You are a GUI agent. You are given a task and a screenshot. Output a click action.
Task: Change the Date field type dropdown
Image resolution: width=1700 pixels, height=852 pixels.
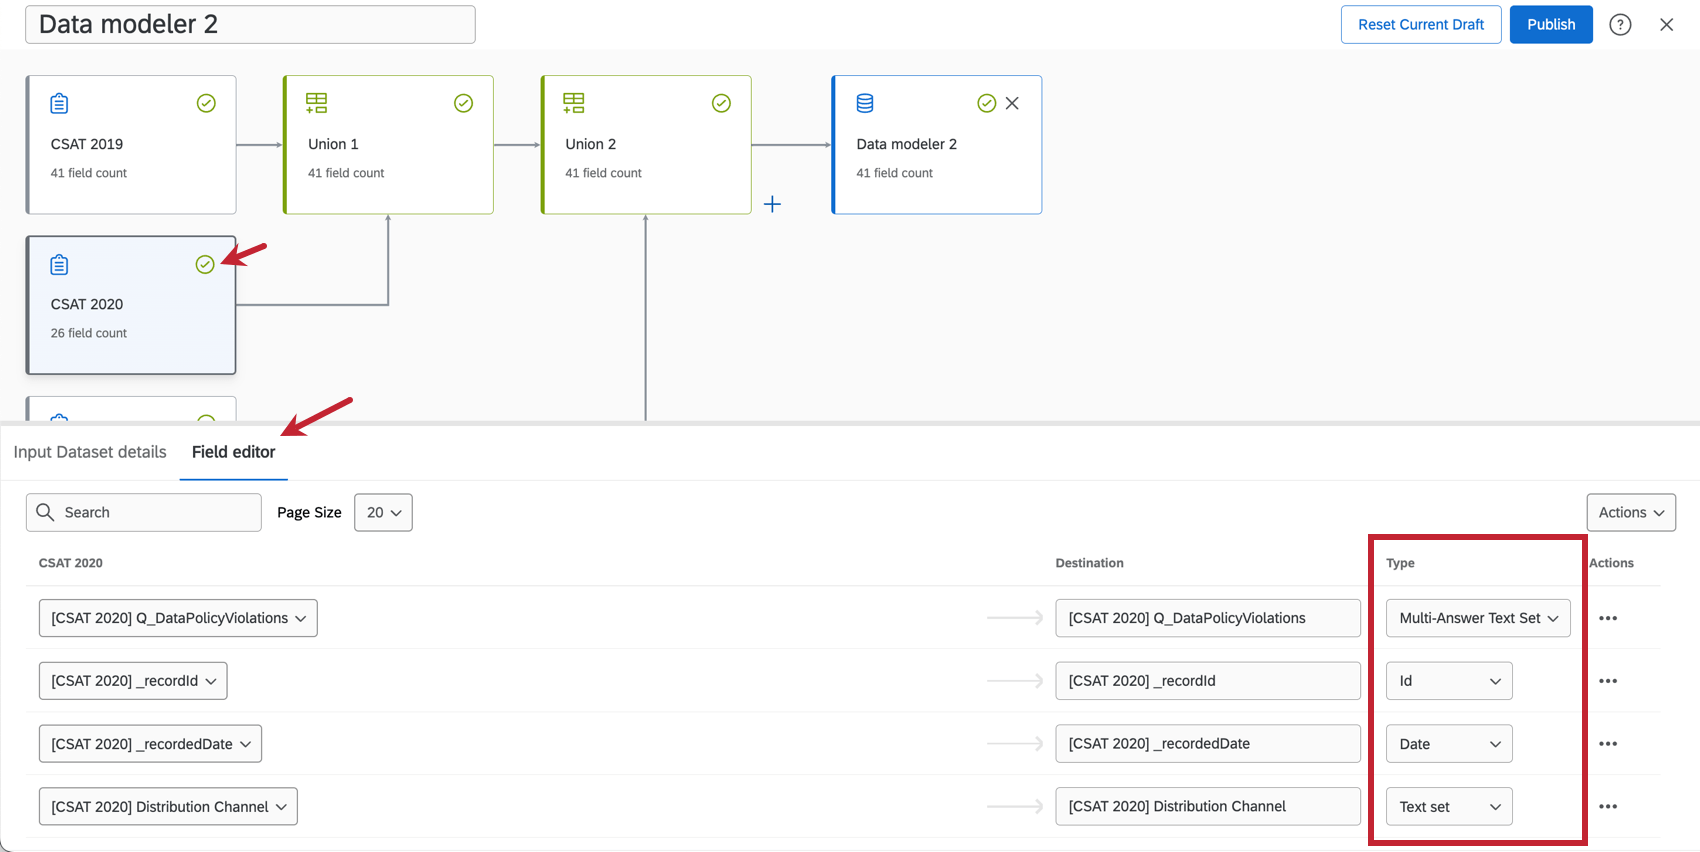[1449, 744]
